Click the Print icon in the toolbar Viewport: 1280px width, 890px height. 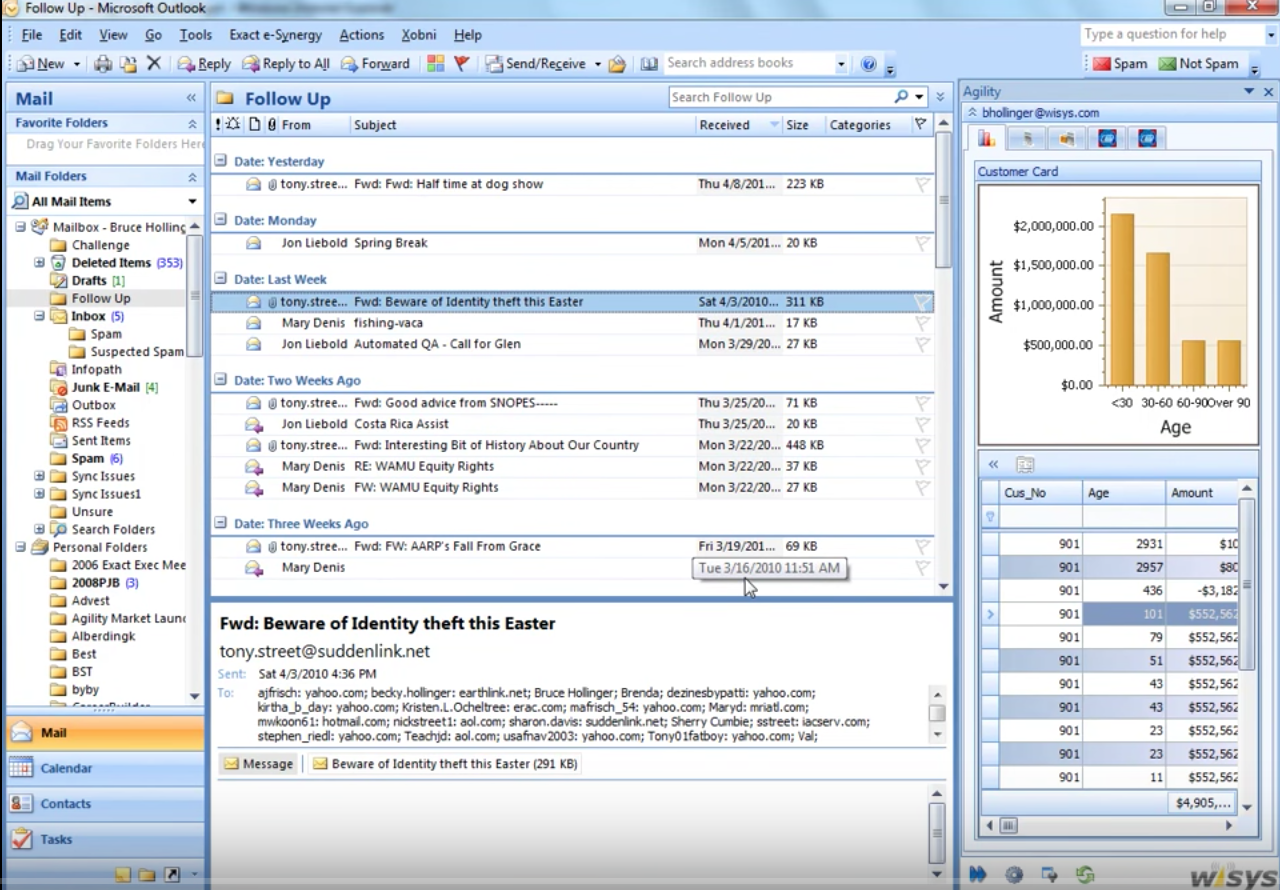(x=103, y=64)
